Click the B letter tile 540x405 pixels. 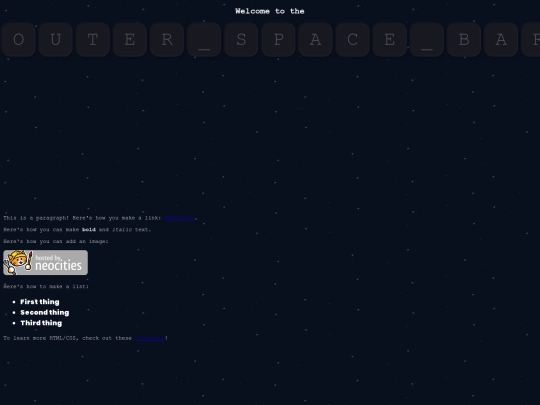click(464, 40)
